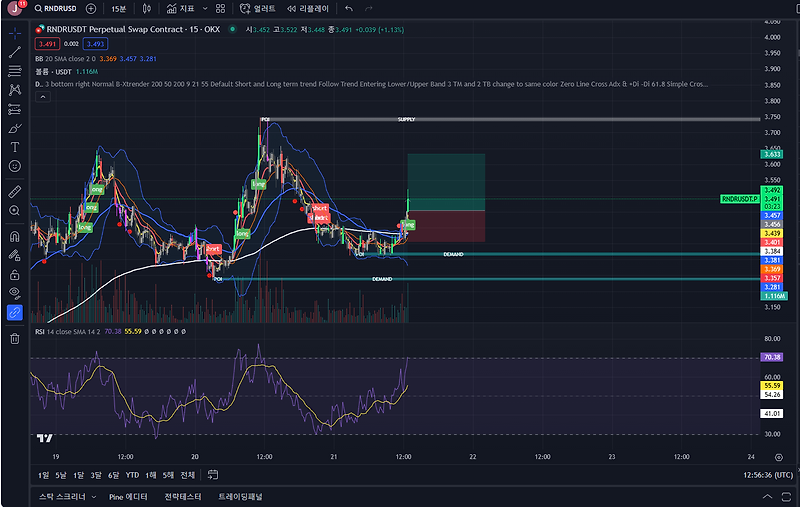Select the brush drawing tool
Screen dimensions: 800x507
pos(15,128)
